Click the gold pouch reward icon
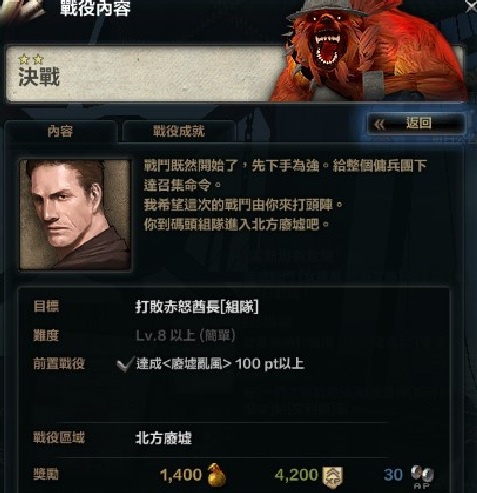This screenshot has width=477, height=493. pyautogui.click(x=217, y=474)
